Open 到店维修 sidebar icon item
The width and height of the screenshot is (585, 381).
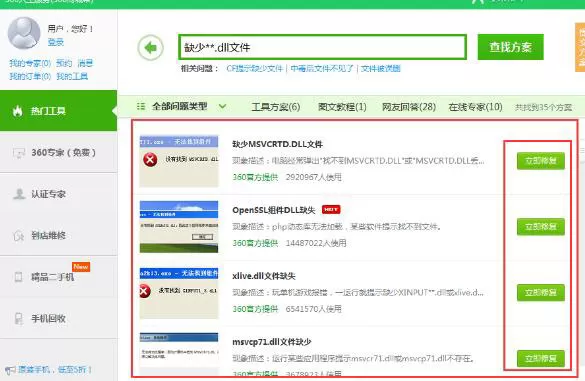(x=59, y=235)
